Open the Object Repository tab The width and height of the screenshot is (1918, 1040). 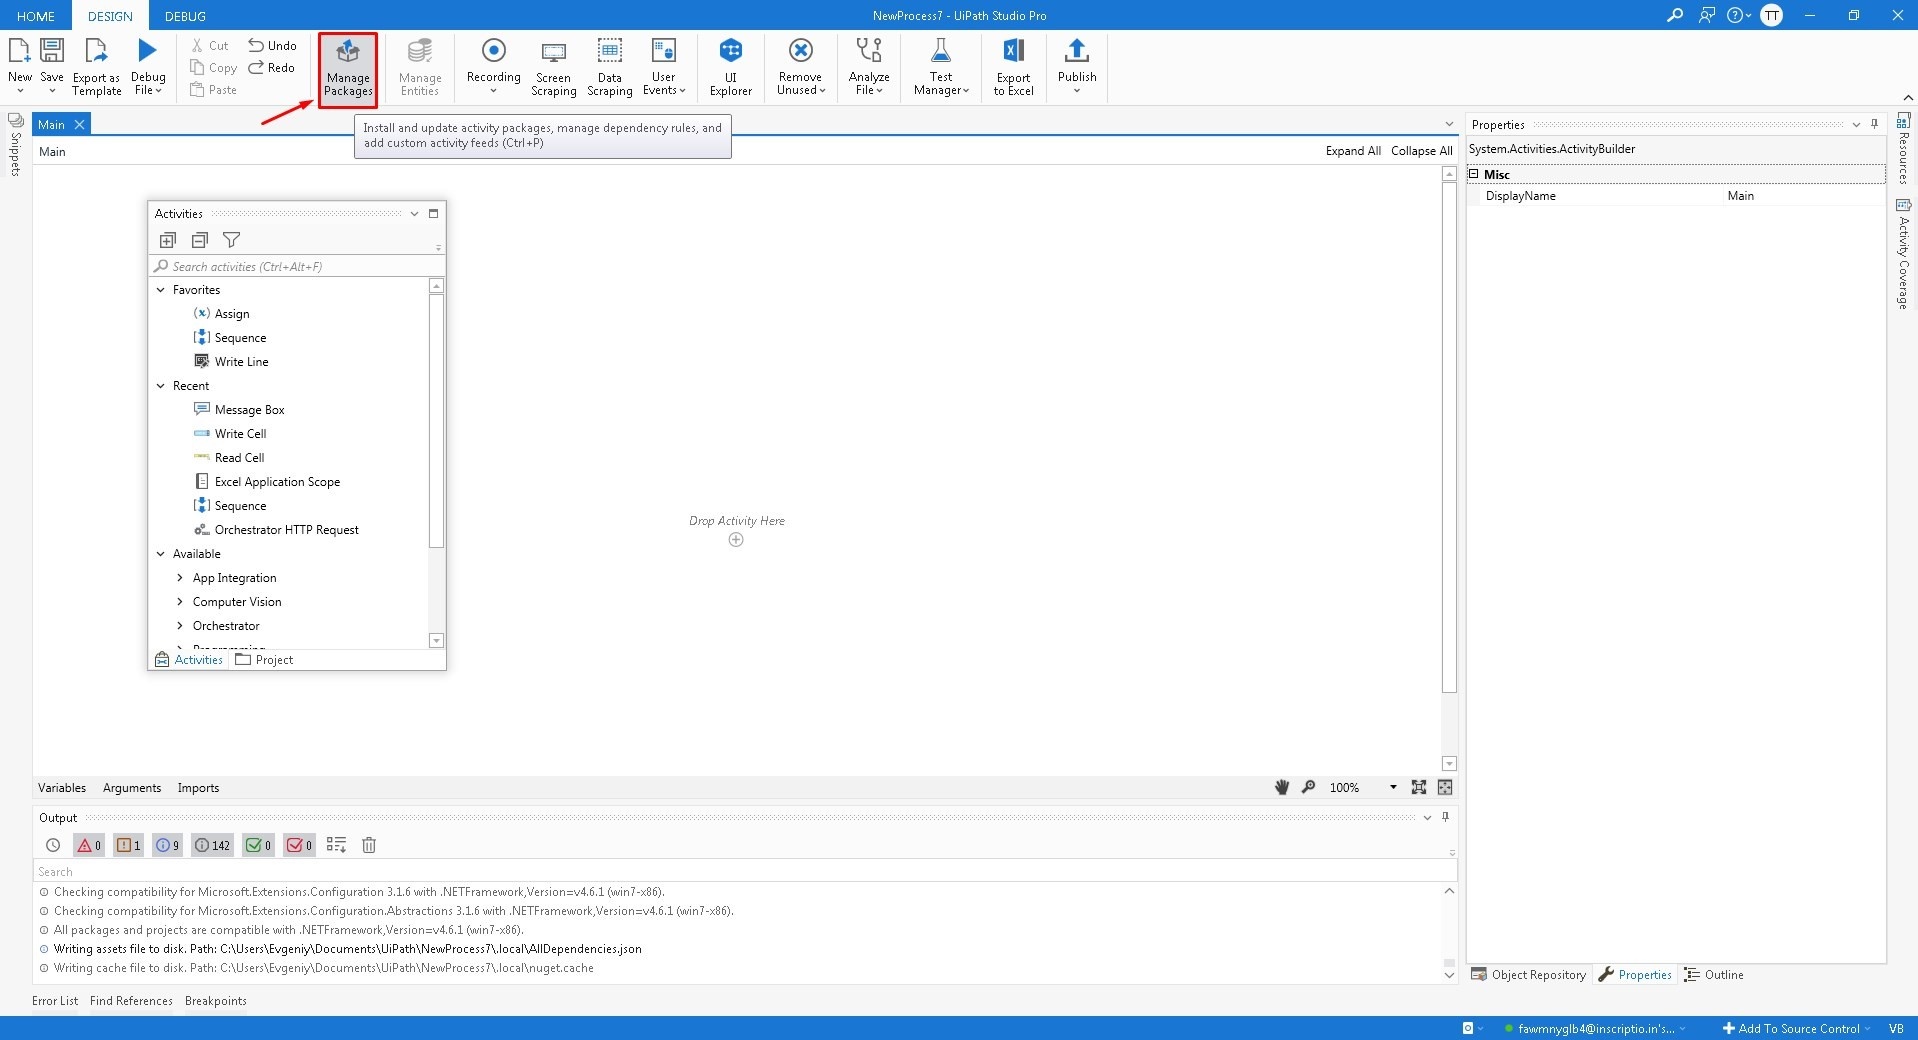1528,975
